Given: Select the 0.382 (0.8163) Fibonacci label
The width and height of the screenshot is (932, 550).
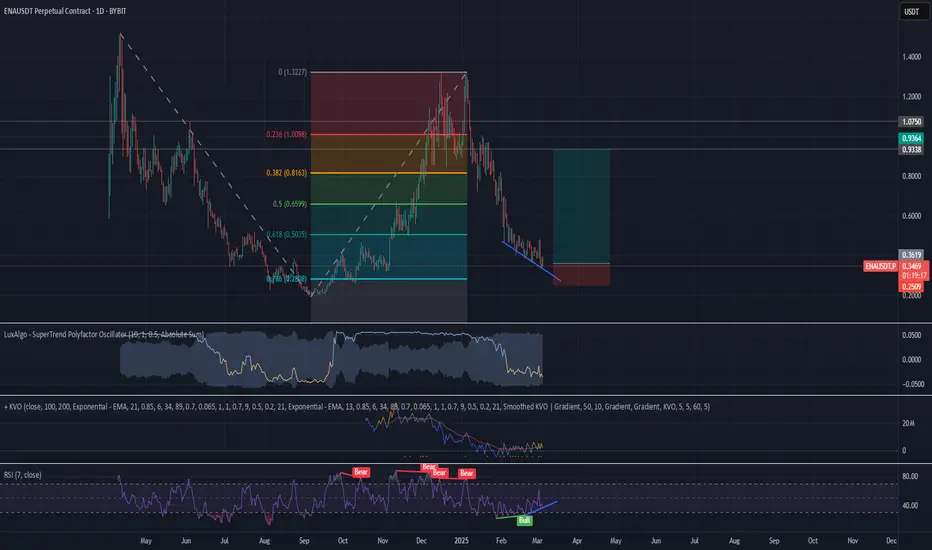Looking at the screenshot, I should click(286, 173).
